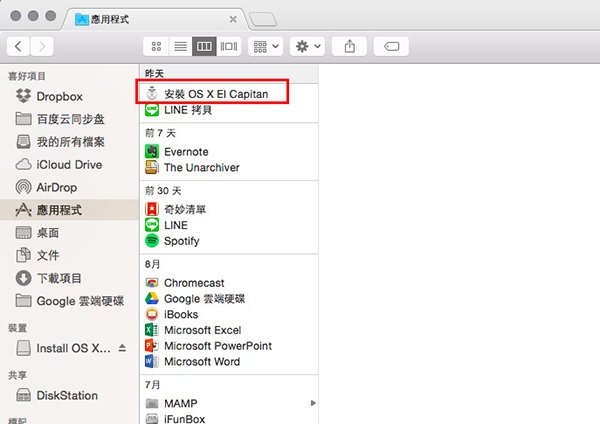600x424 pixels.
Task: Select the MAMP folder
Action: point(171,403)
